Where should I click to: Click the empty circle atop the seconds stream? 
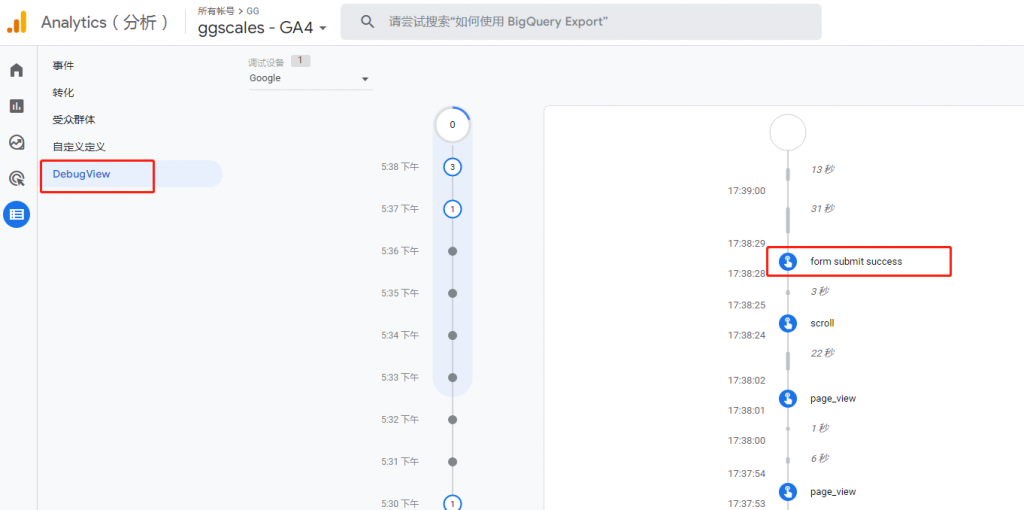click(x=788, y=132)
